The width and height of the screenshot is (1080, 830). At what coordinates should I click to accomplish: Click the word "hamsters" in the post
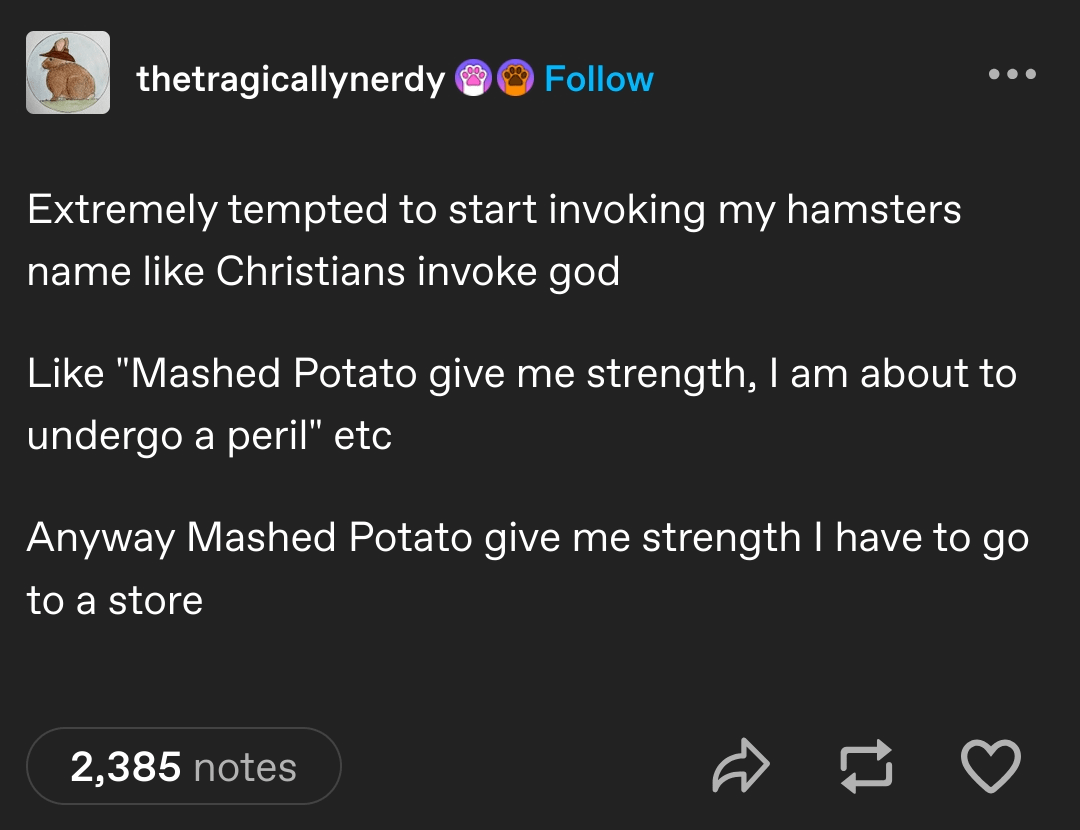pyautogui.click(x=874, y=210)
